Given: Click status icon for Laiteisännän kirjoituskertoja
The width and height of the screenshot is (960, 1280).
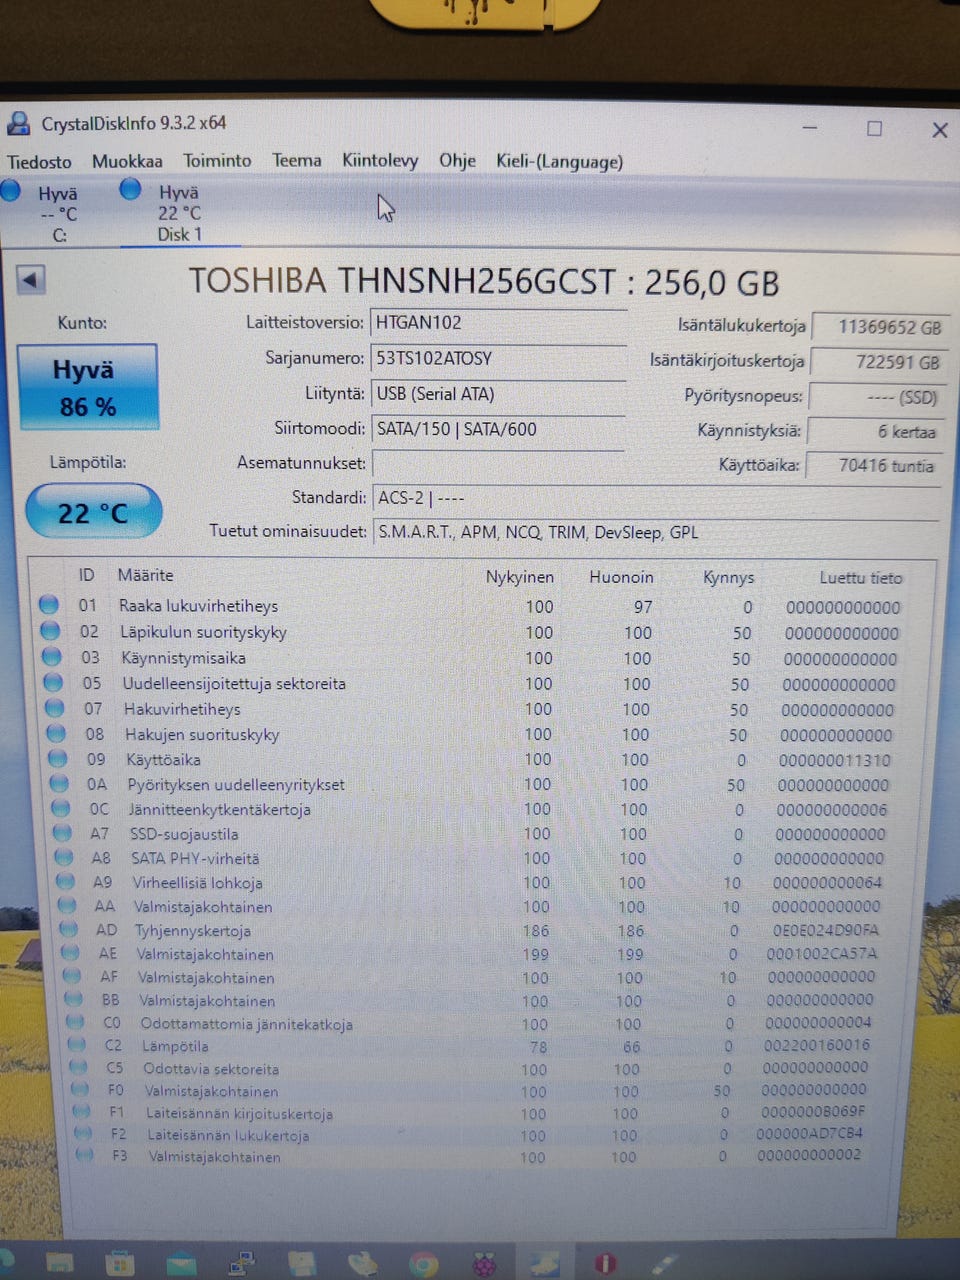Looking at the screenshot, I should pyautogui.click(x=82, y=1112).
